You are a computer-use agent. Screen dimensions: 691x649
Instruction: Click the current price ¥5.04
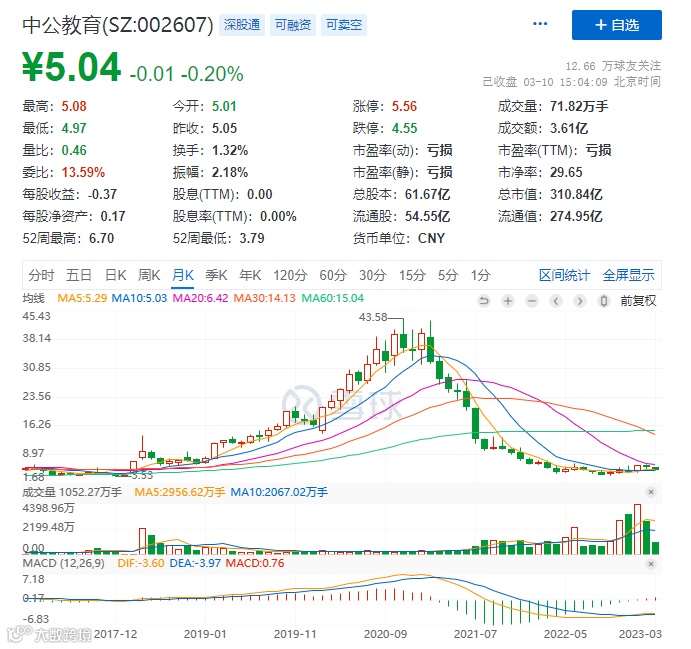(71, 67)
